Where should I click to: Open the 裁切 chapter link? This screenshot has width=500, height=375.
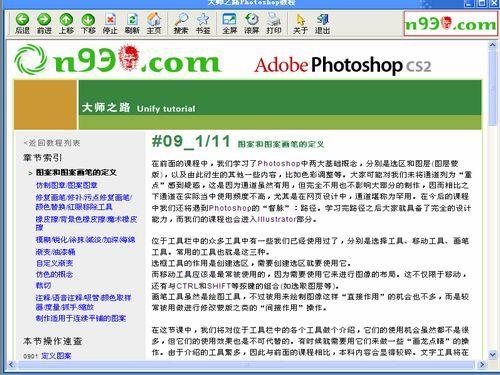[x=43, y=285]
